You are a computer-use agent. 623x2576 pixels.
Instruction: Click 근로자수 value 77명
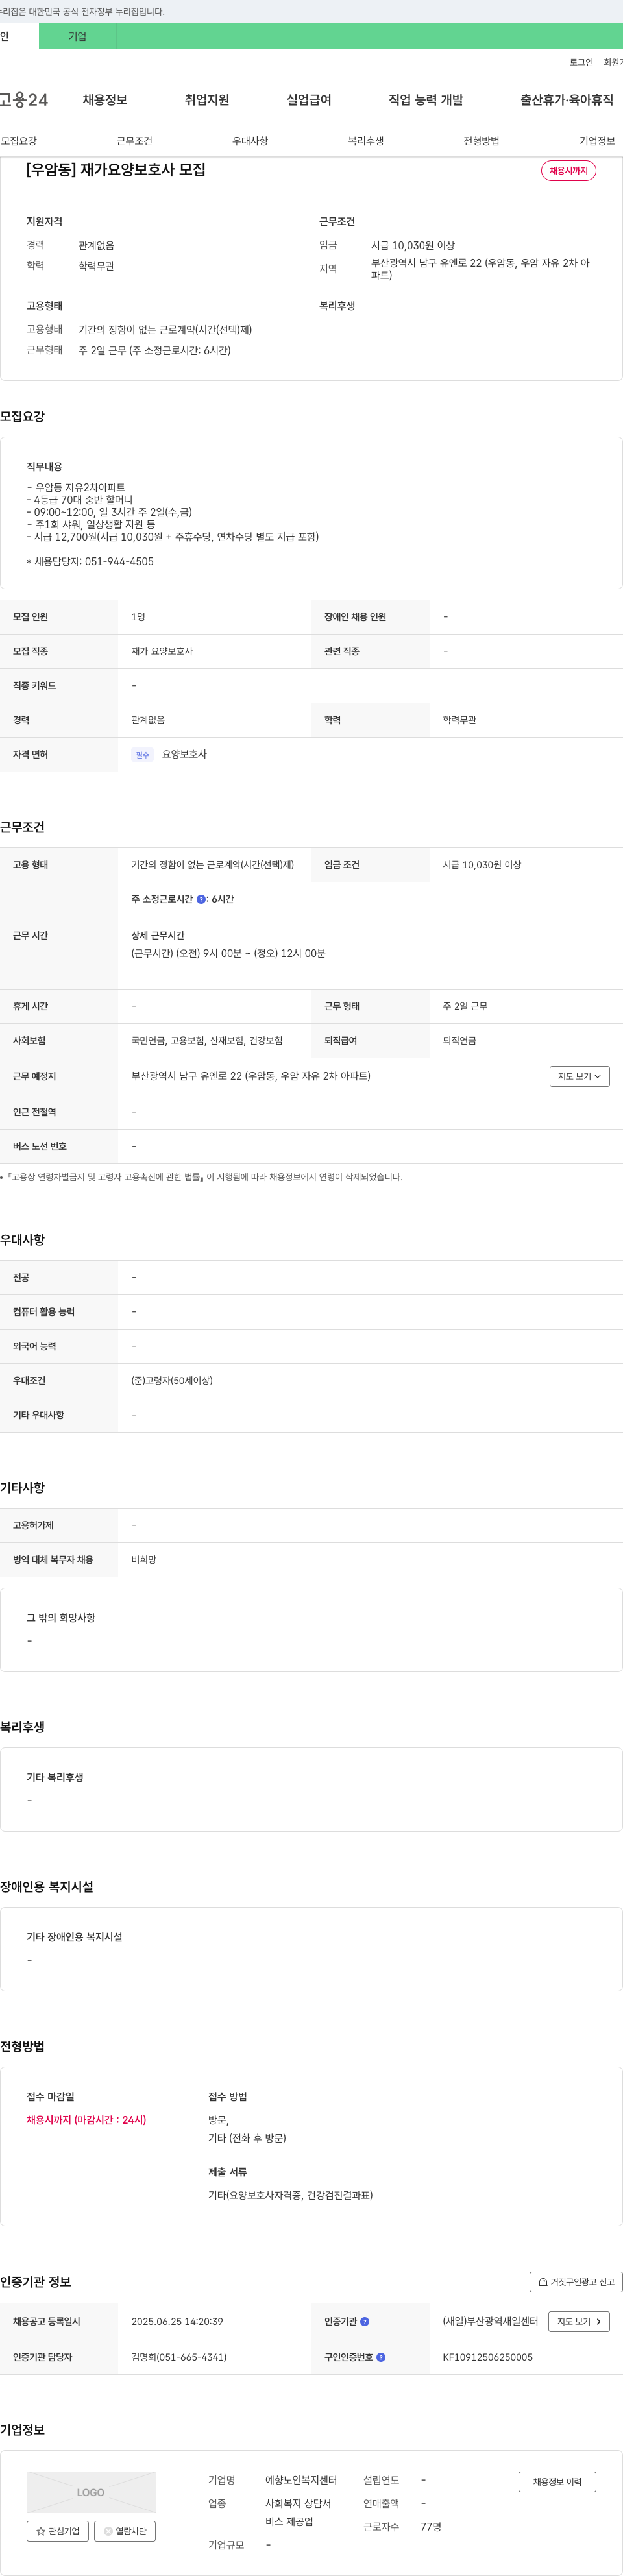(431, 2527)
